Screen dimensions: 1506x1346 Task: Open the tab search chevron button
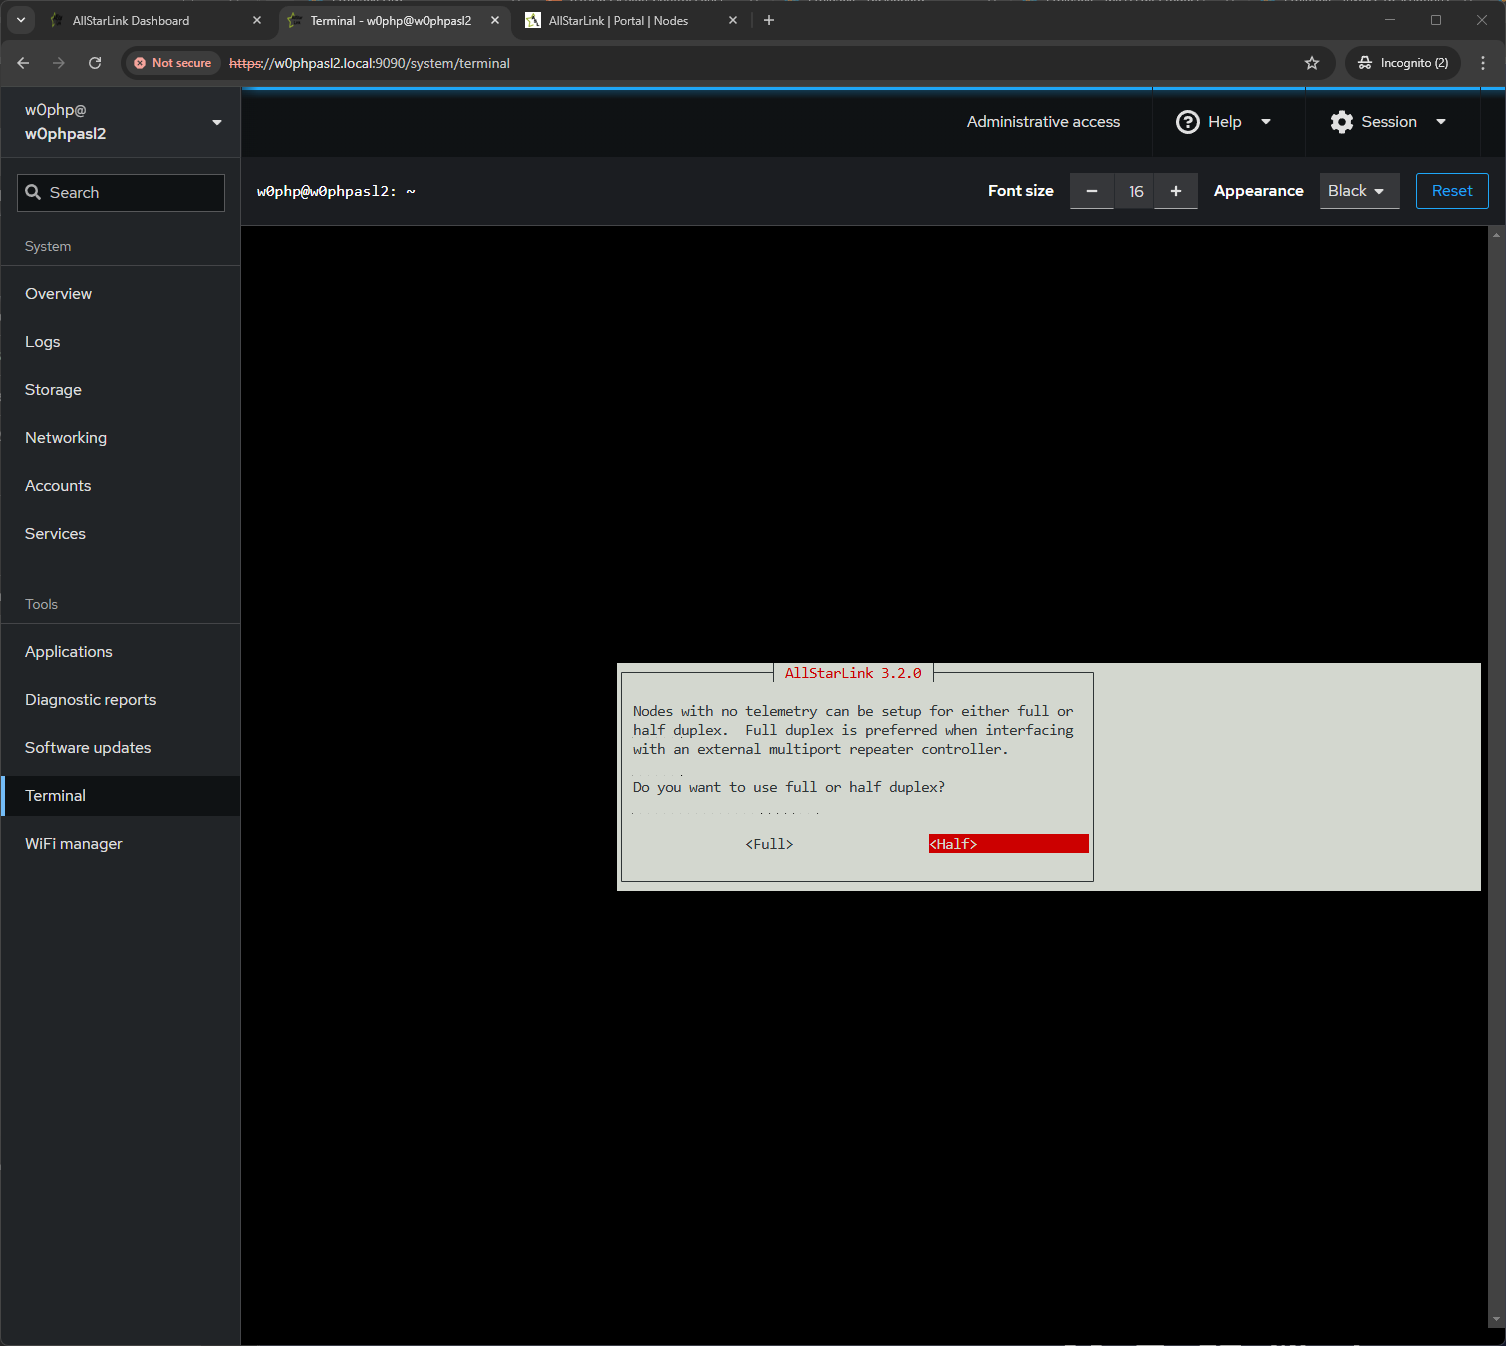pyautogui.click(x=20, y=20)
